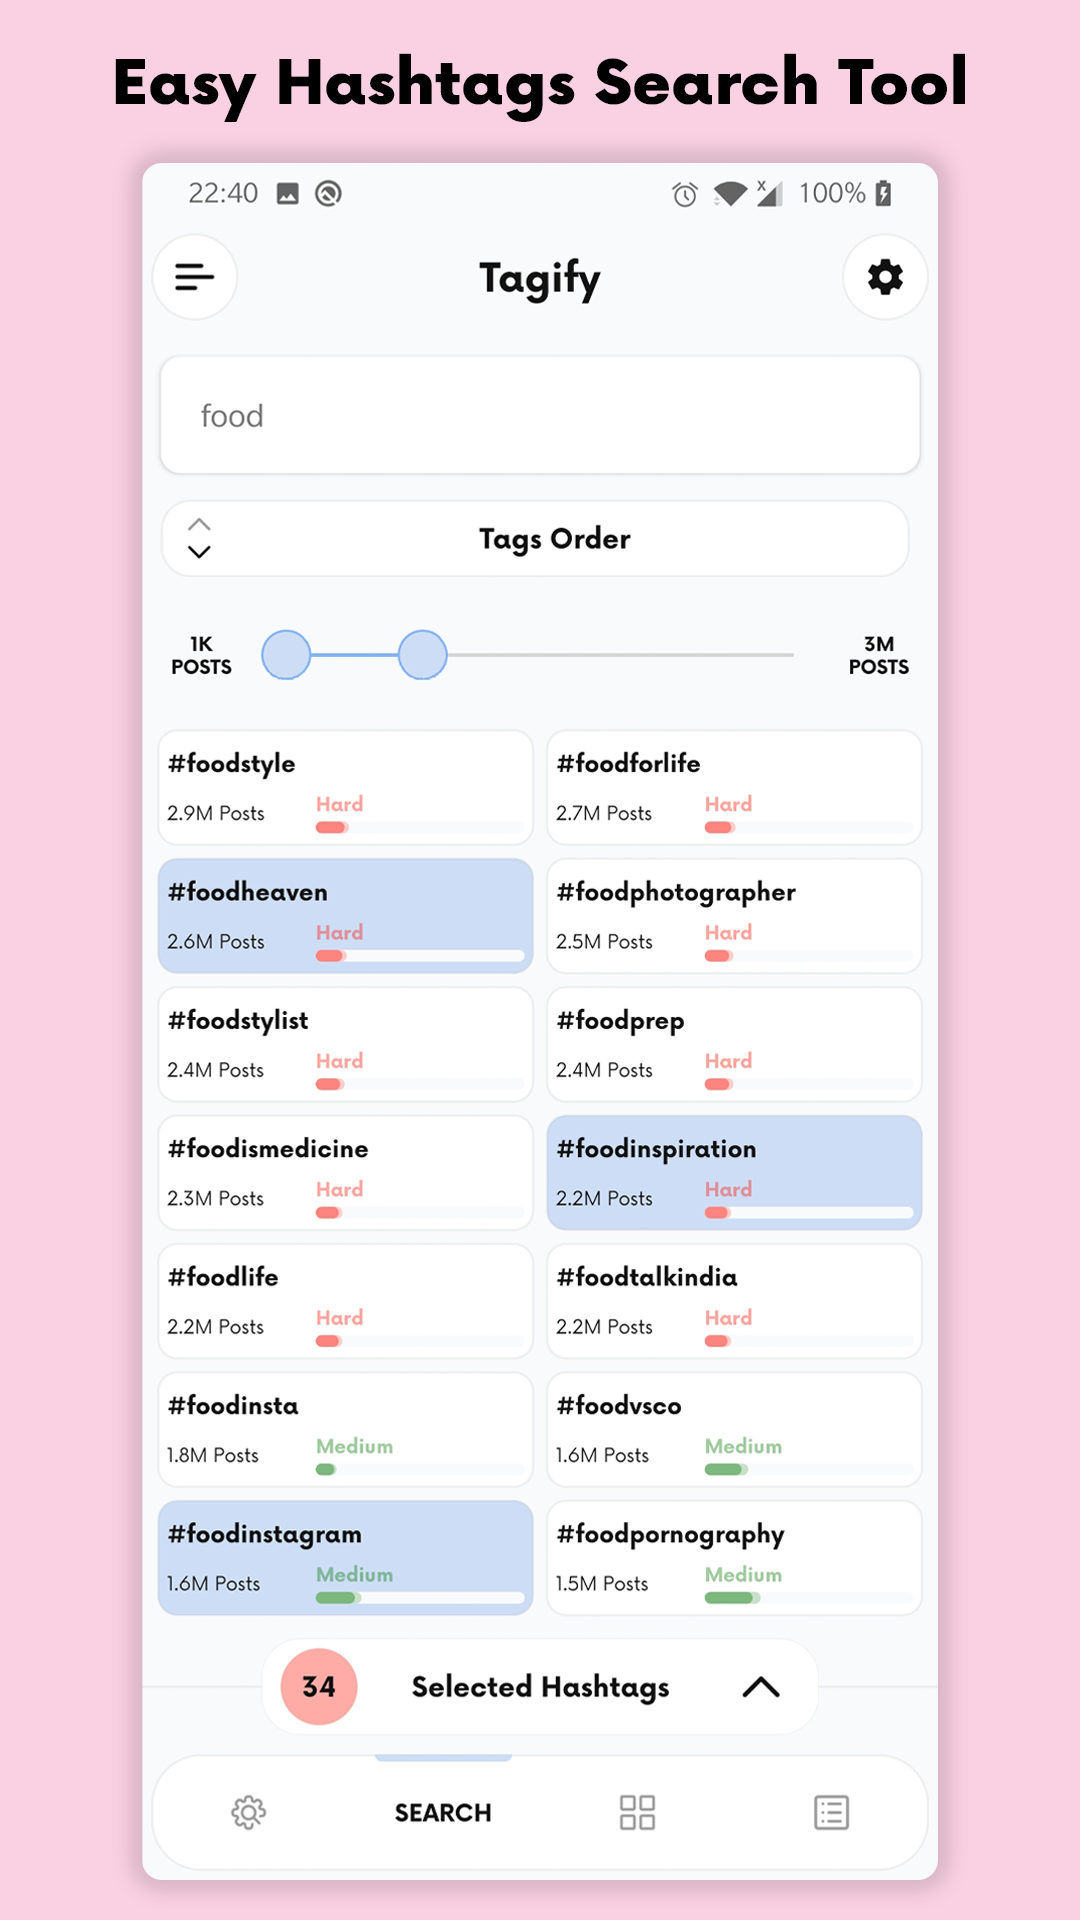
Task: Open the list icon in bottom bar
Action: pyautogui.click(x=831, y=1812)
